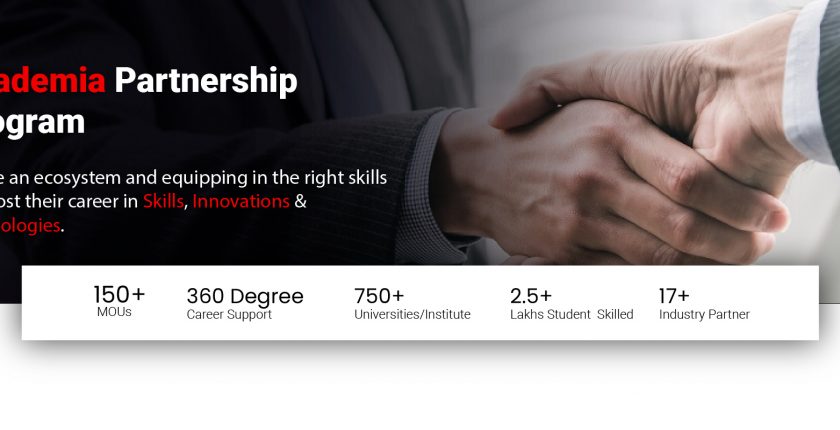
Task: Click the 'boost their career in' paragraph line
Action: point(153,201)
